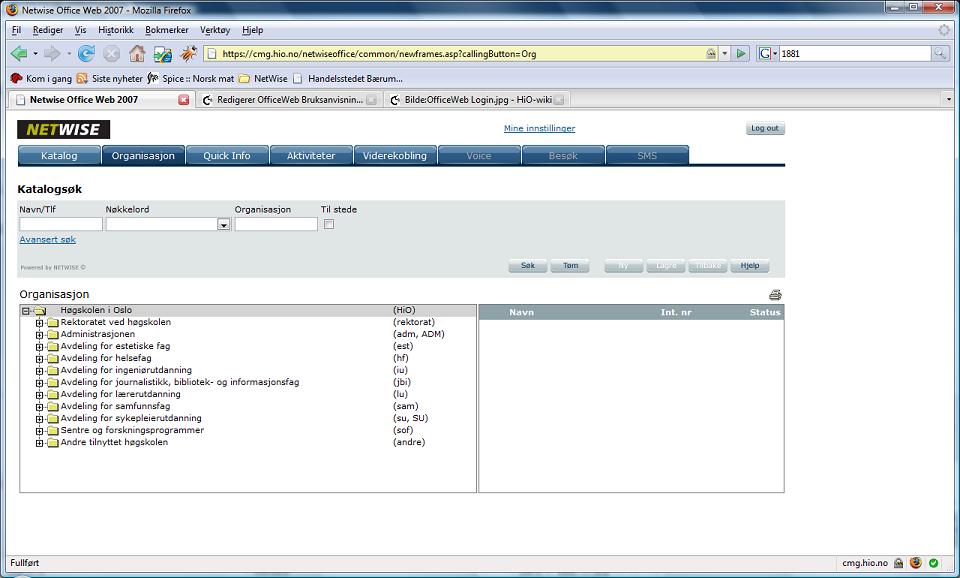960x578 pixels.
Task: Open the Bokmerker menu
Action: coord(167,30)
